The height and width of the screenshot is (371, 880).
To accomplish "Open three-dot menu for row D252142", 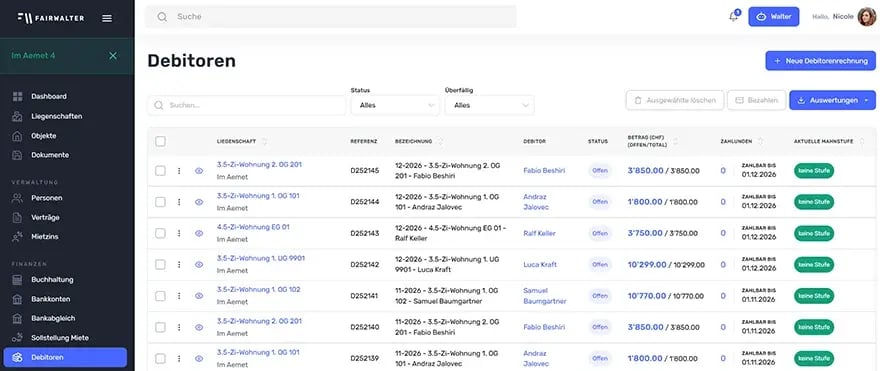I will 179,264.
